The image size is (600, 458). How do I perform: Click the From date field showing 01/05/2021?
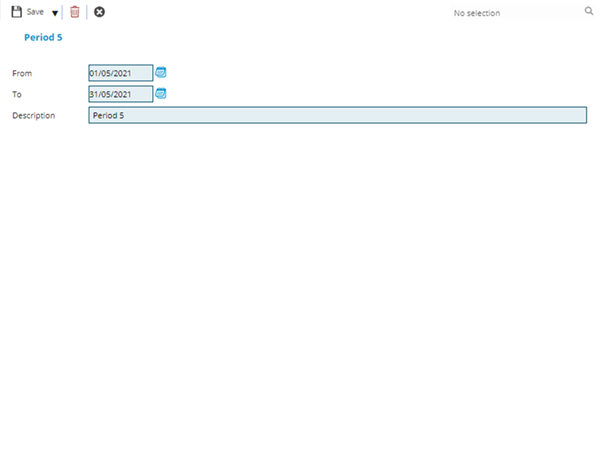pyautogui.click(x=120, y=73)
